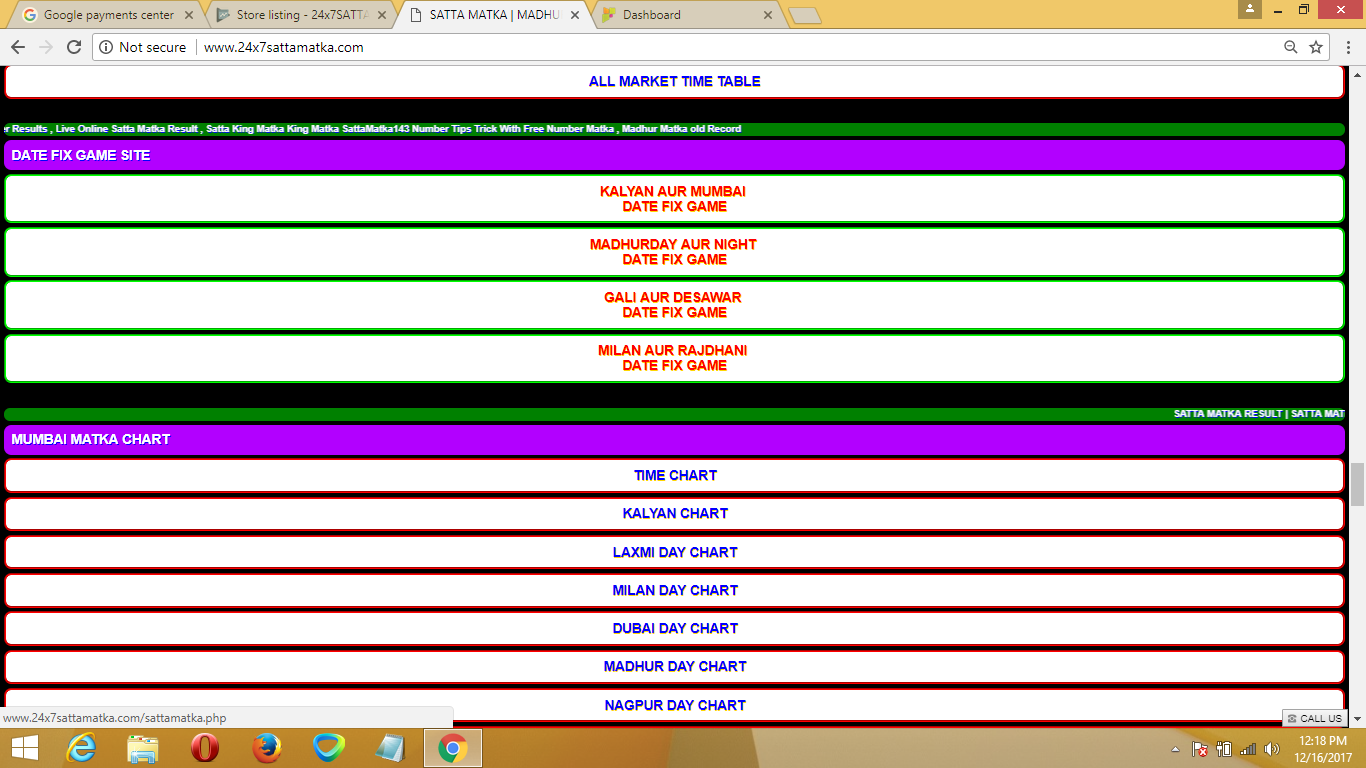Reload the current page

(74, 47)
